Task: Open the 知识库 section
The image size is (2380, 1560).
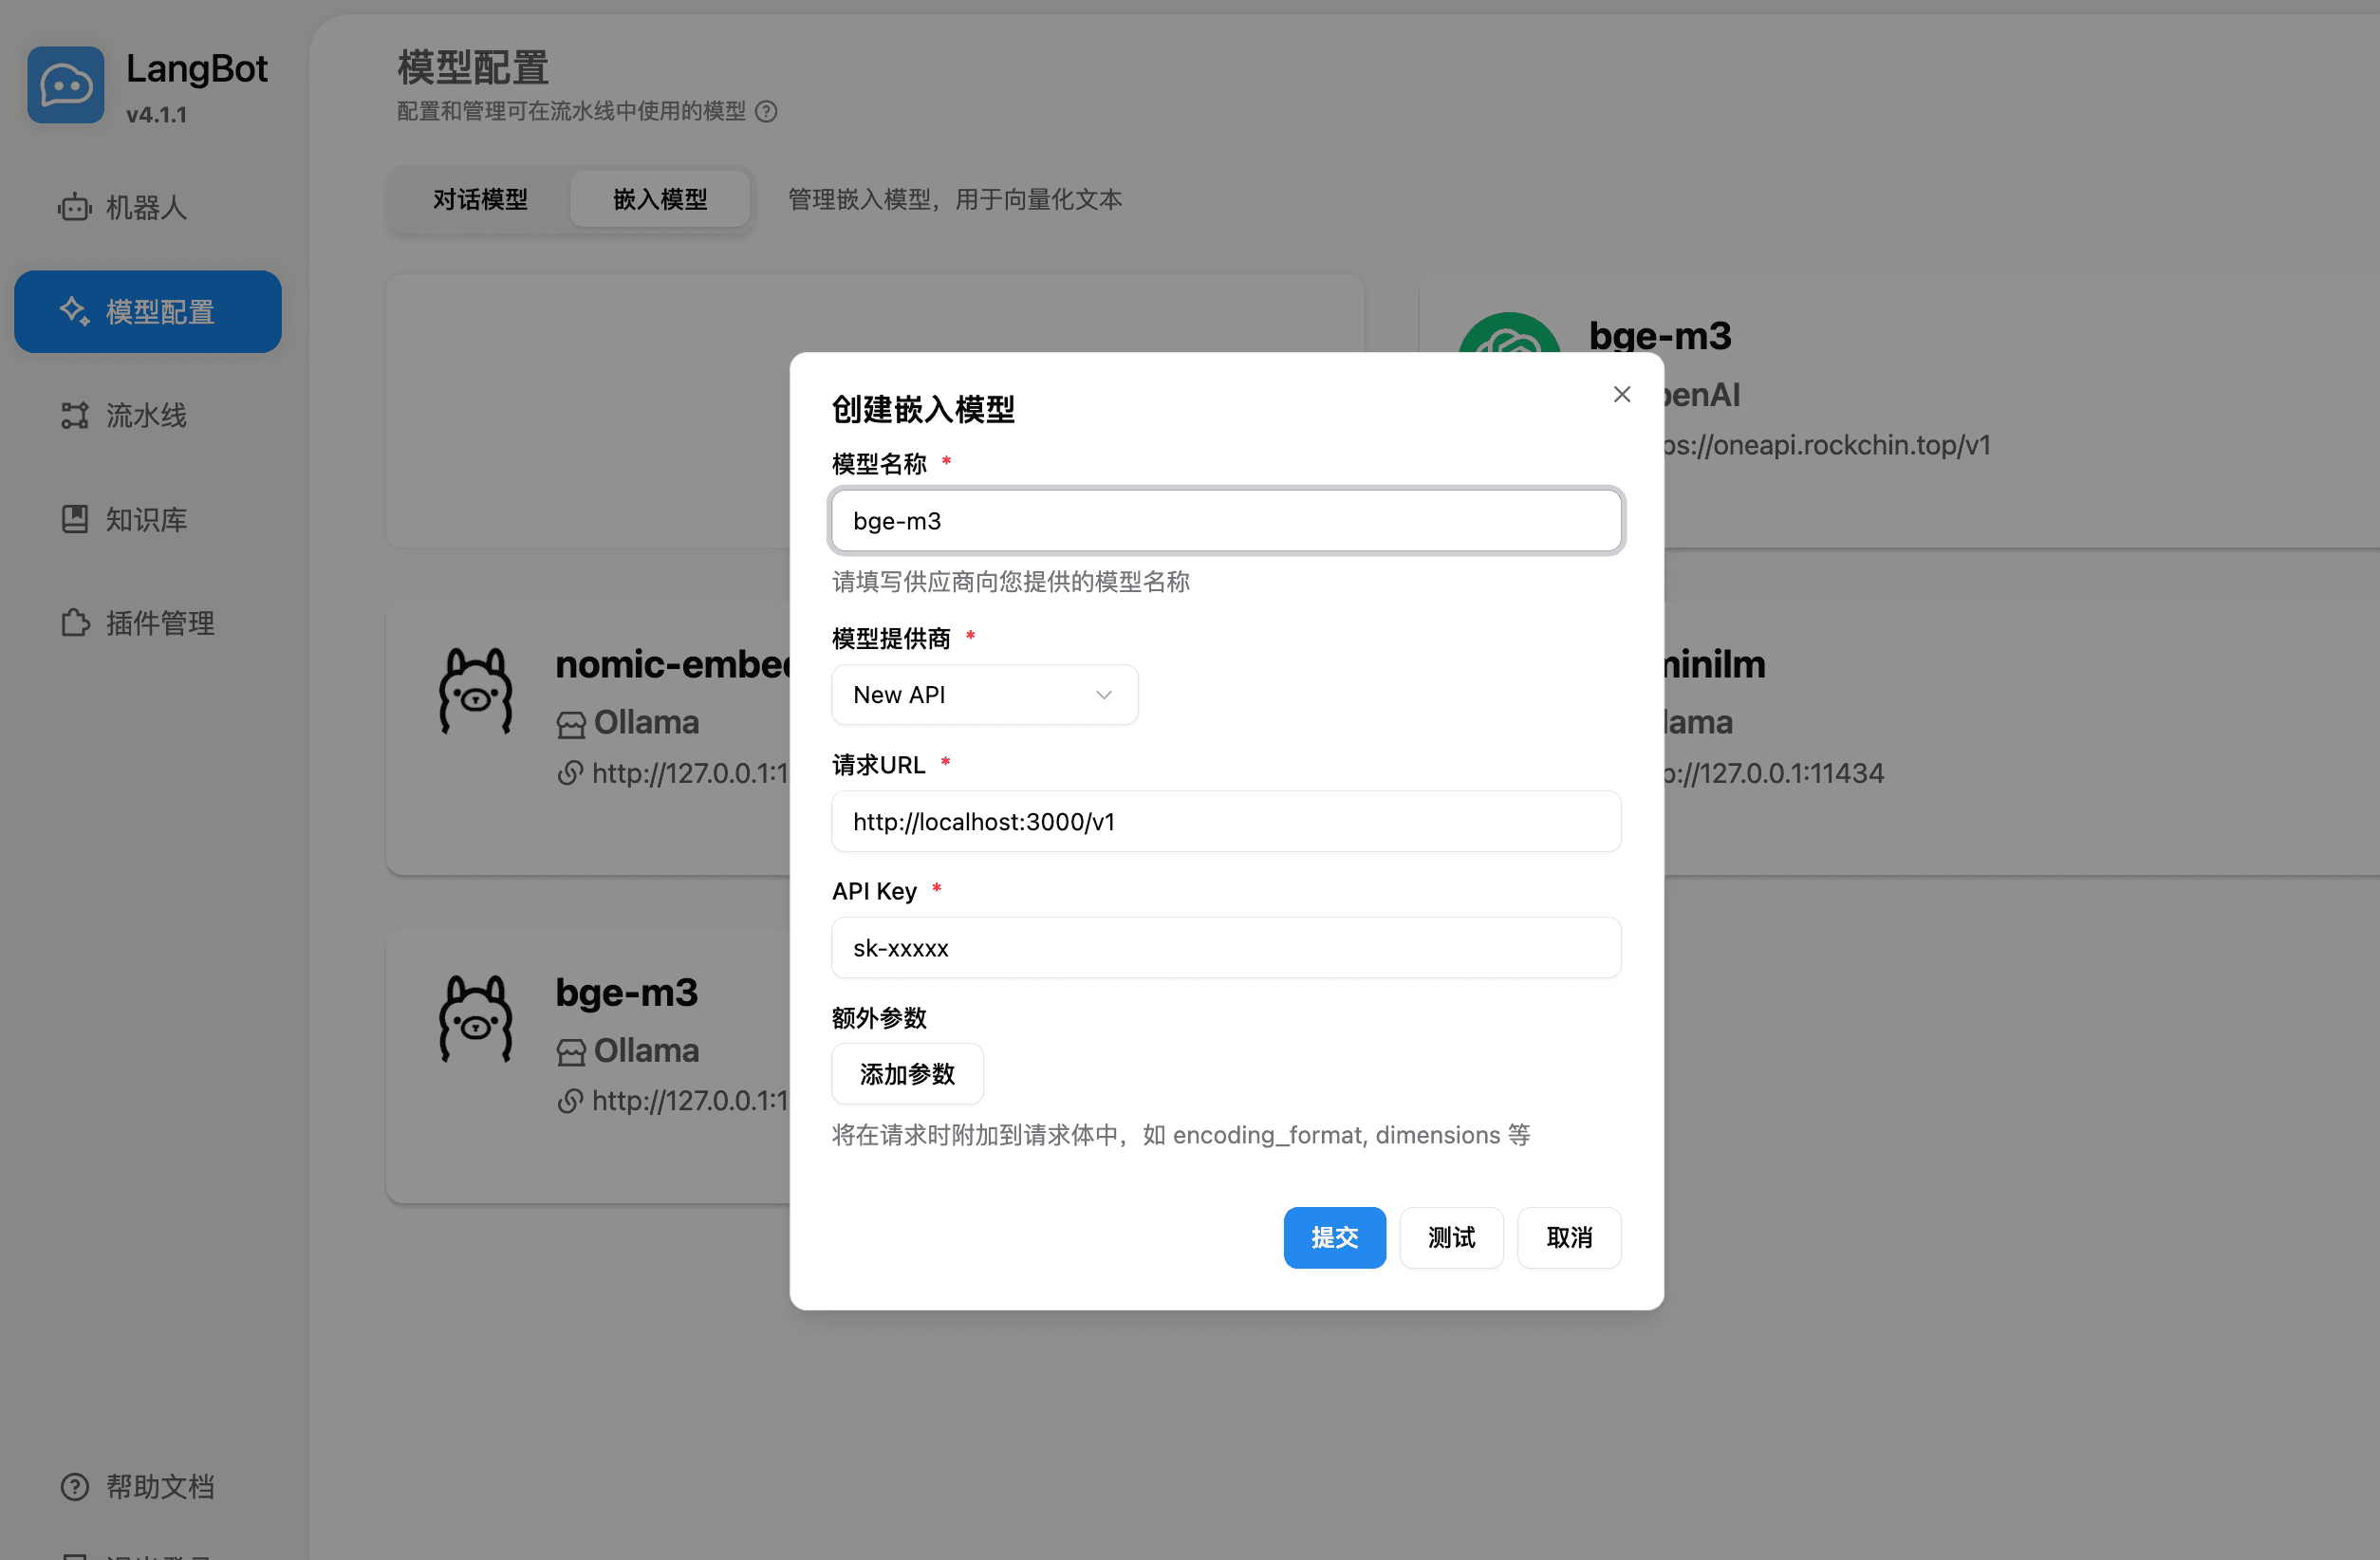Action: tap(145, 519)
